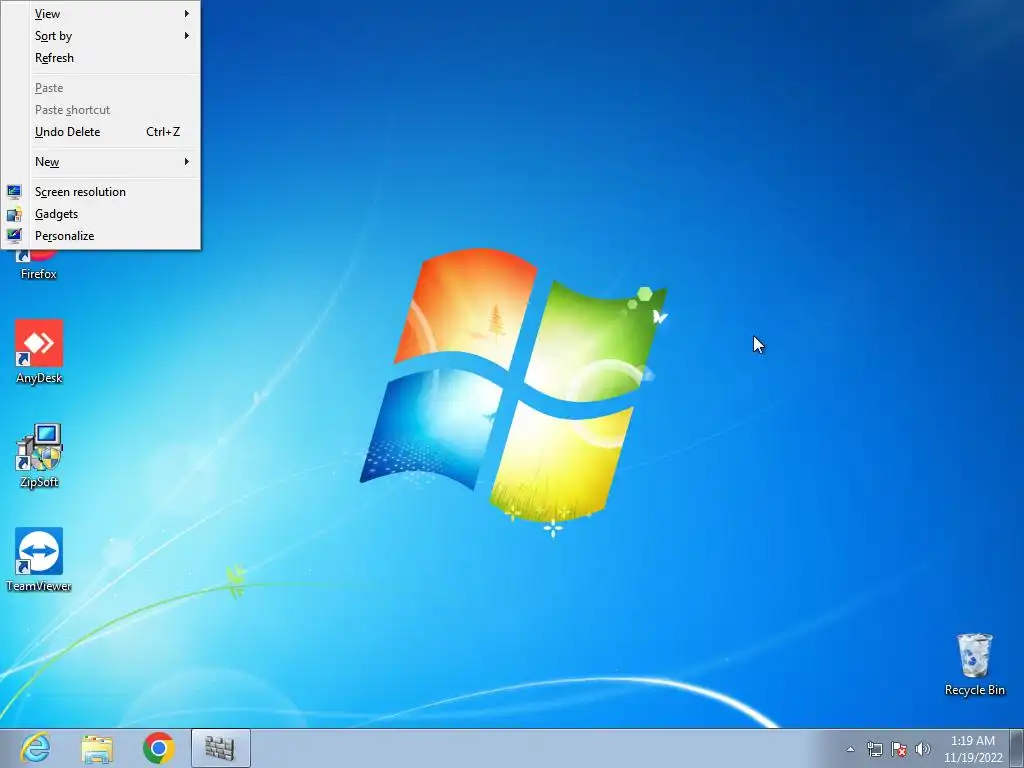This screenshot has height=768, width=1024.
Task: Click the TeamViewer label text
Action: pyautogui.click(x=39, y=586)
